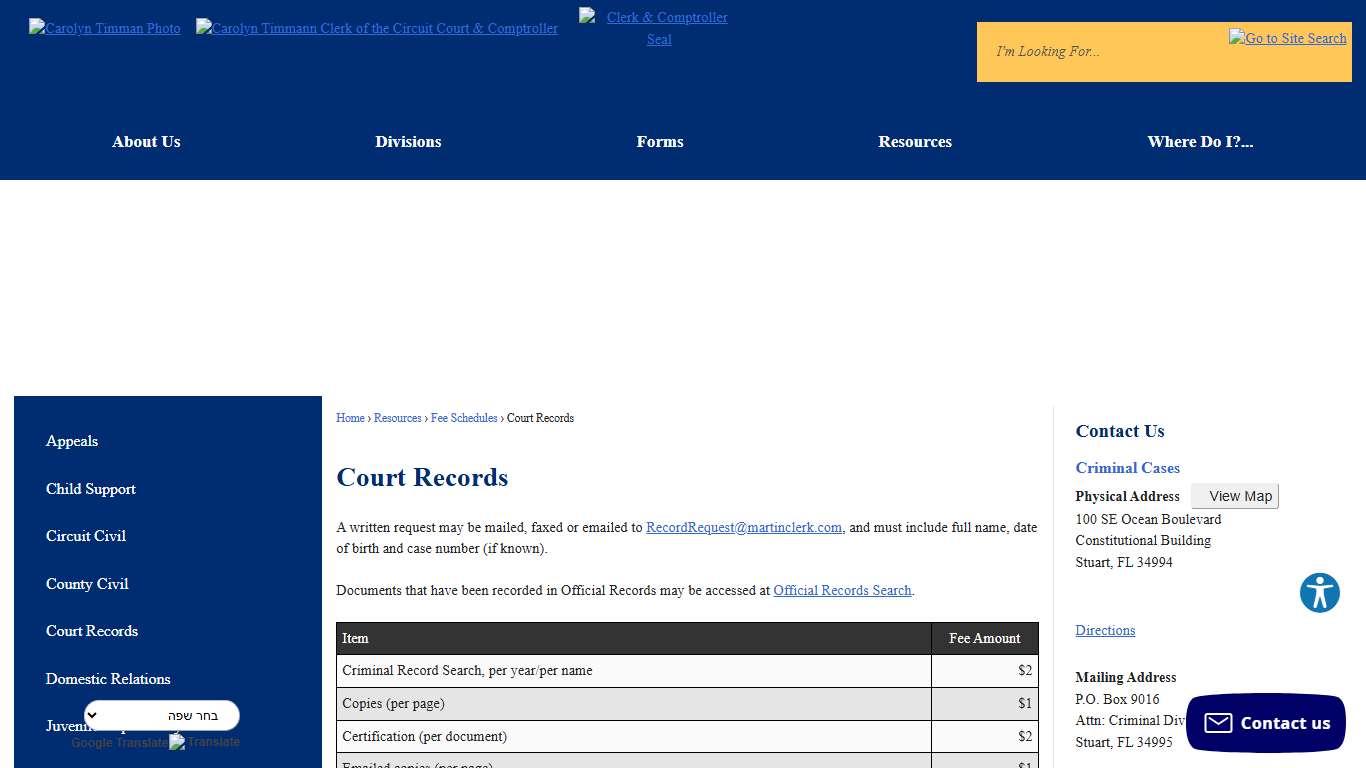Click the Court Records breadcrumb text
1366x768 pixels.
(x=540, y=418)
